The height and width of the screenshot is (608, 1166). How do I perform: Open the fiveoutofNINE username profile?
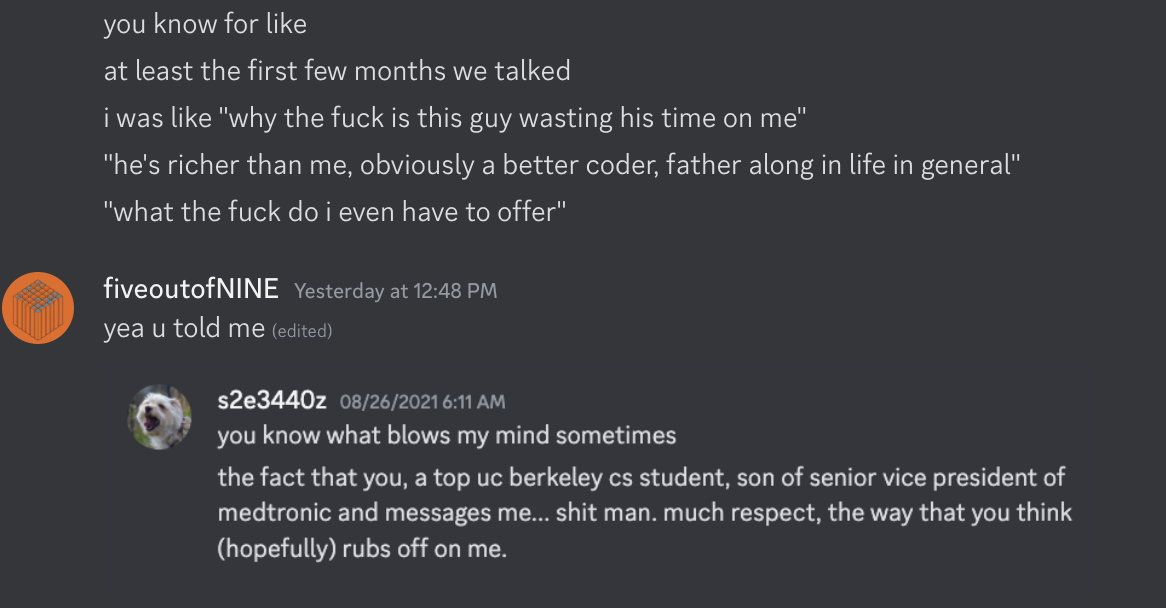[x=191, y=290]
